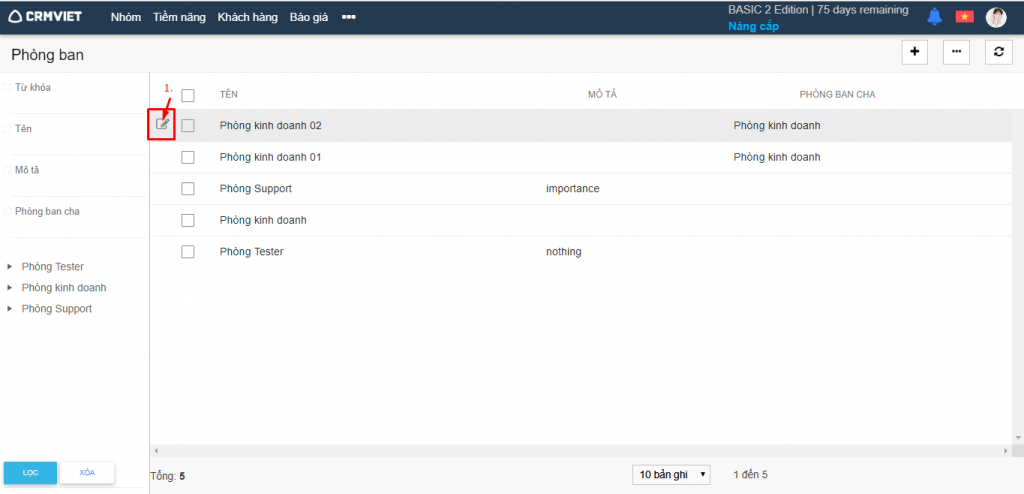Click the LỌC filter button
The height and width of the screenshot is (494, 1024).
coord(30,472)
